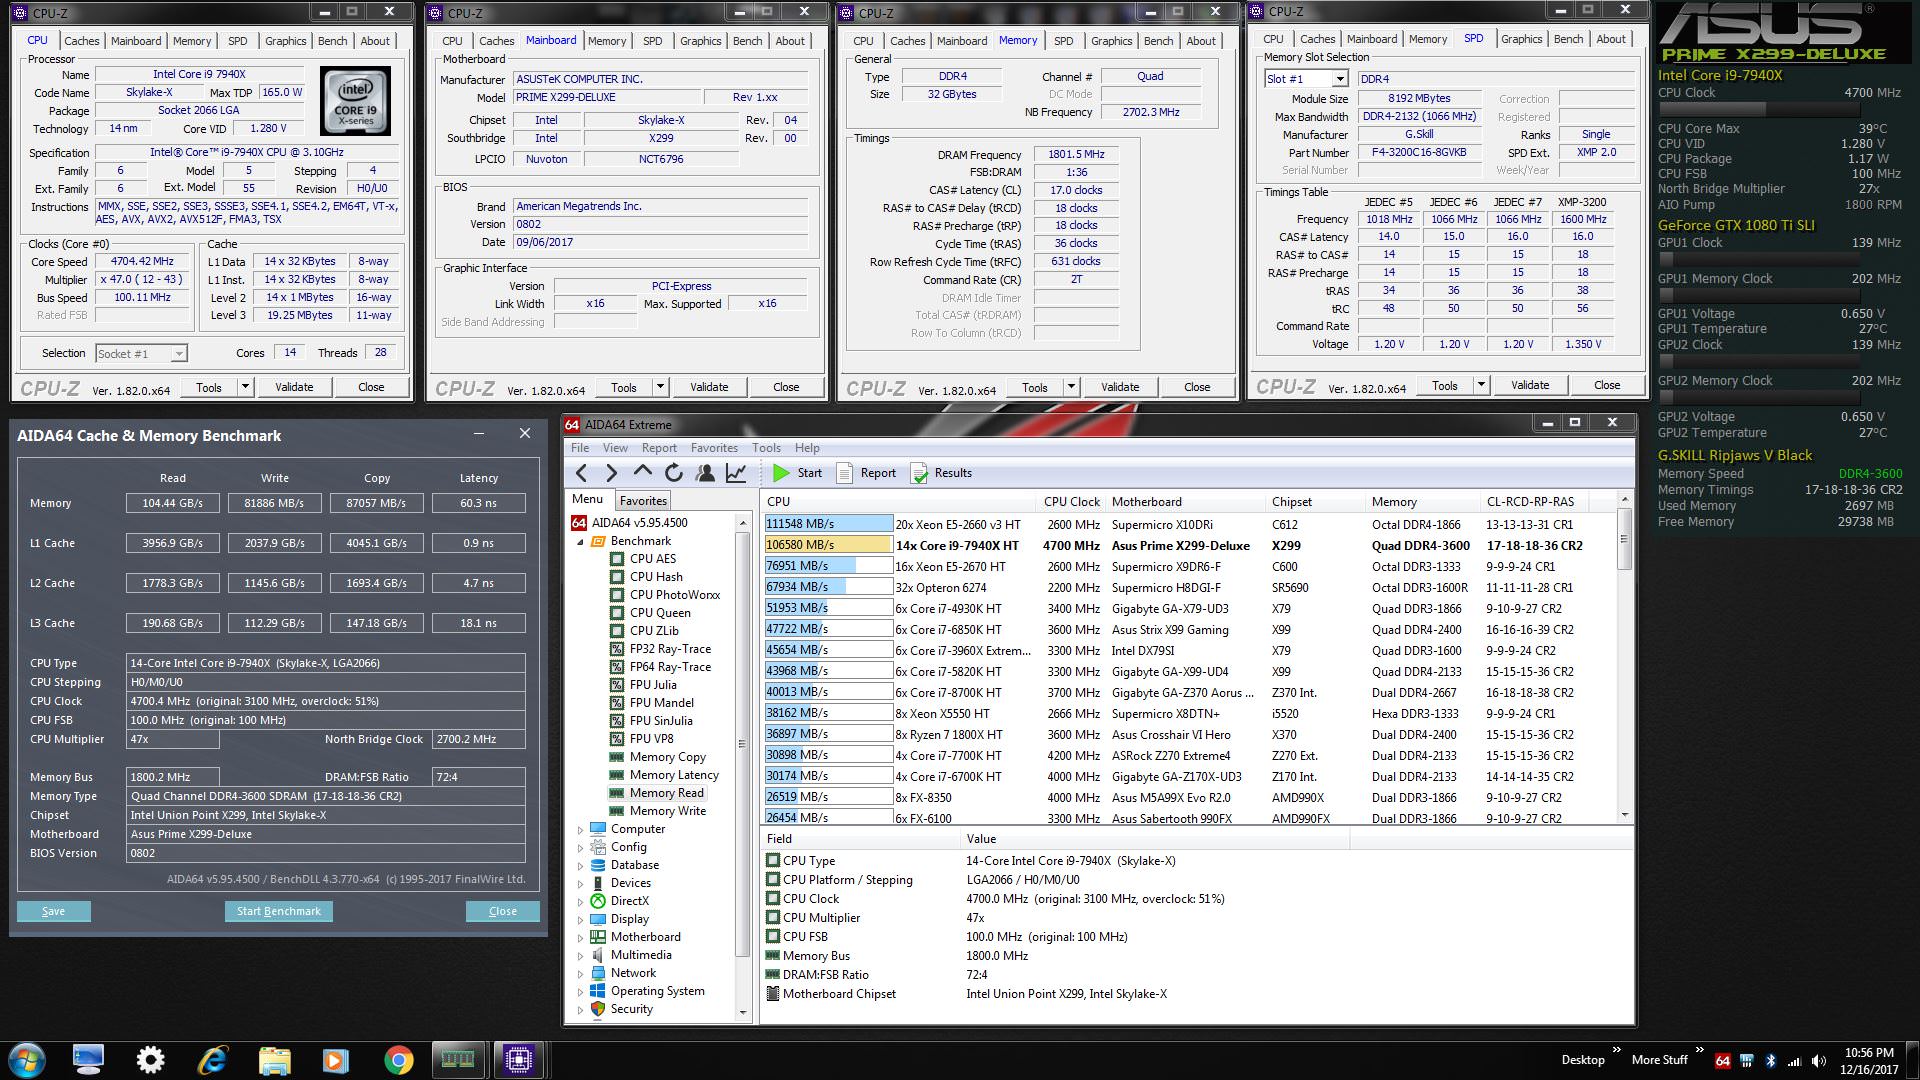Close the Cache & Memory Benchmark dialog

pyautogui.click(x=503, y=911)
